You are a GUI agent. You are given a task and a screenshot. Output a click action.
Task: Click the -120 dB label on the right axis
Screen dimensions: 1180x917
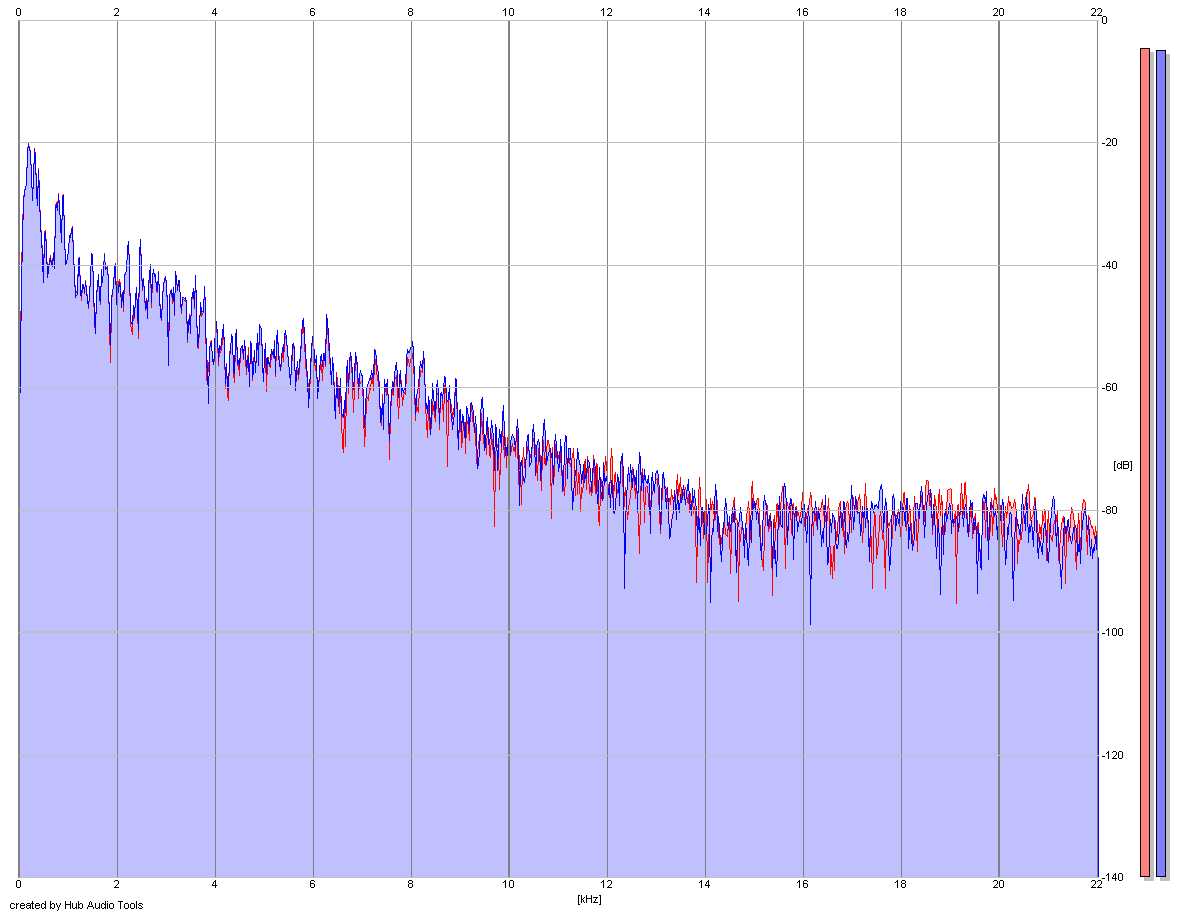point(1112,755)
